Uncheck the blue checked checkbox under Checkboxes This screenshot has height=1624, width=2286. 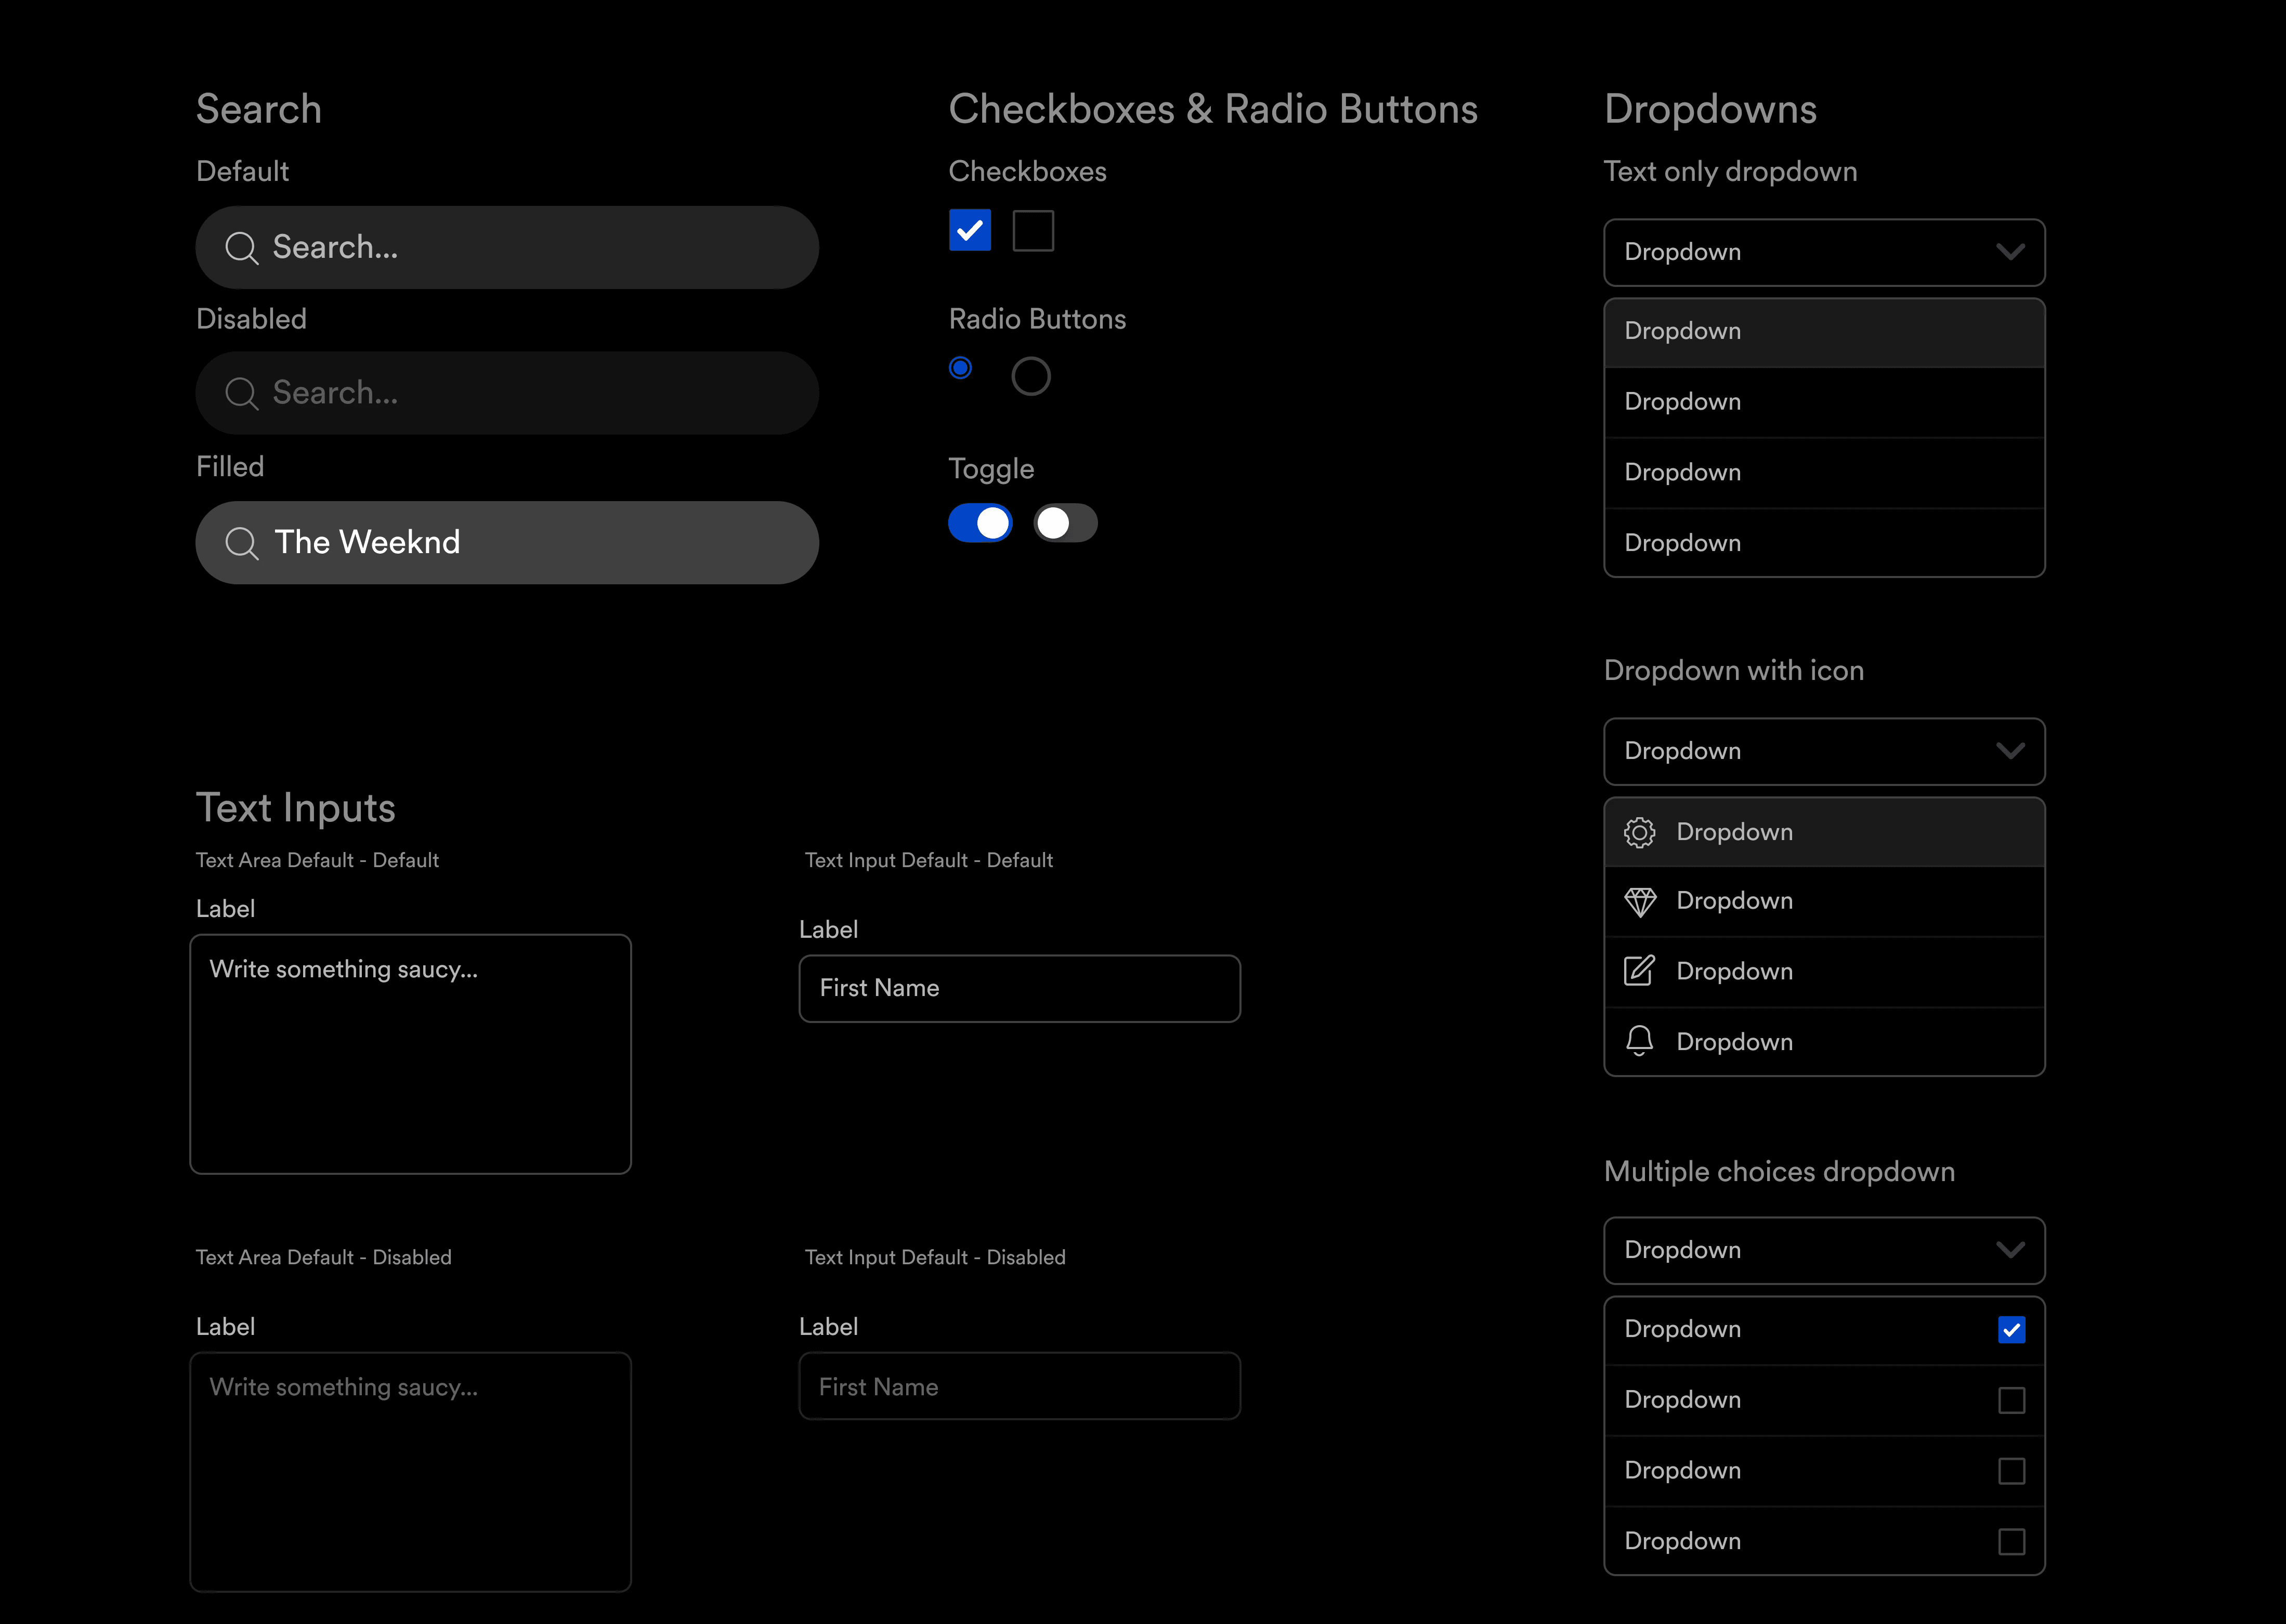point(969,231)
